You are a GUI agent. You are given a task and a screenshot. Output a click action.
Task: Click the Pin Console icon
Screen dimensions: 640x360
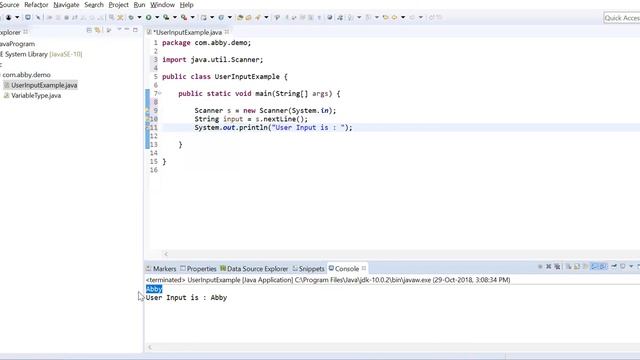614,267
